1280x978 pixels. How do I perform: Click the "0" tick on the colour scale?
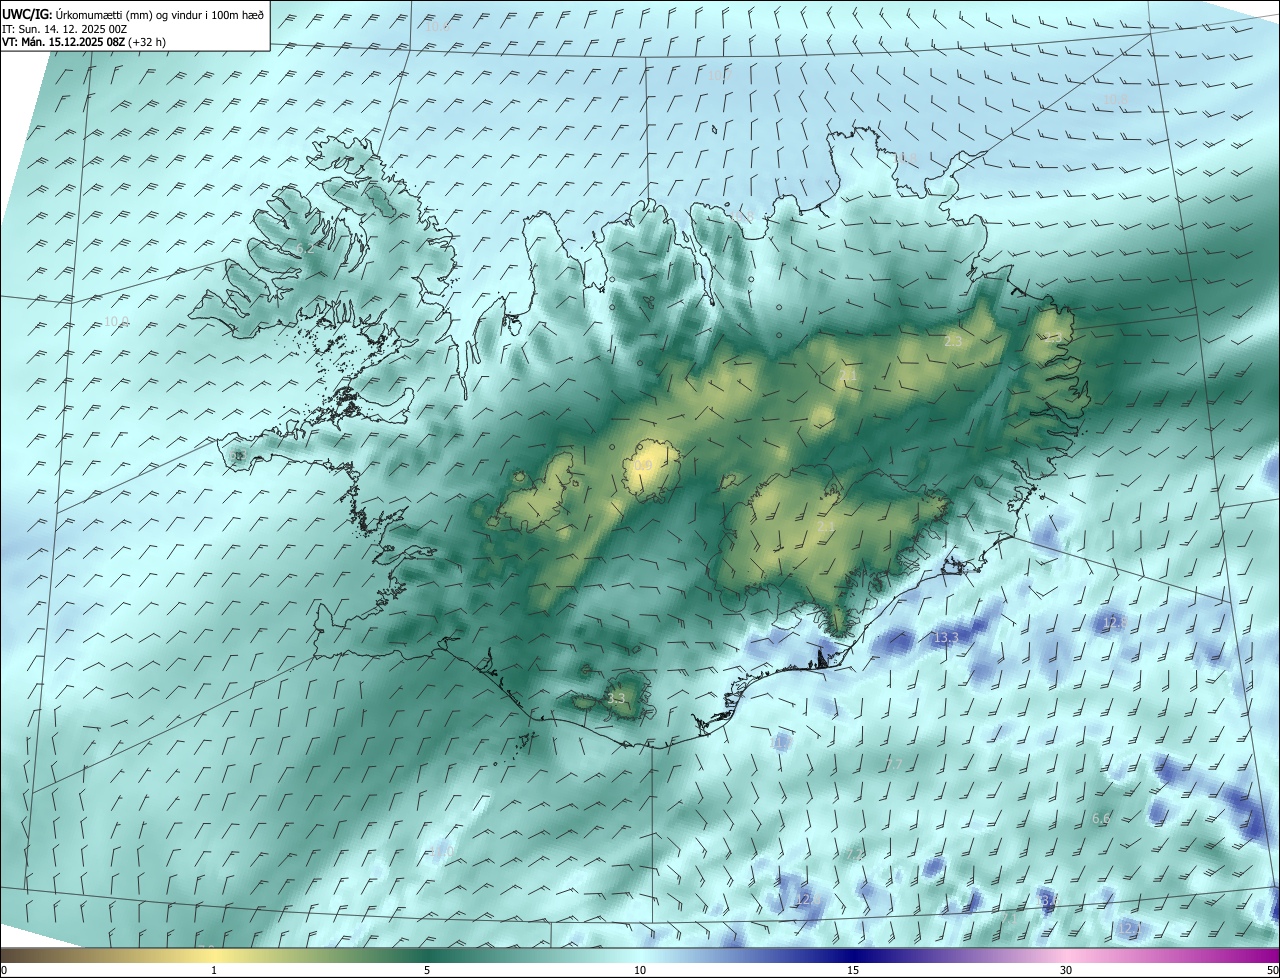click(4, 970)
